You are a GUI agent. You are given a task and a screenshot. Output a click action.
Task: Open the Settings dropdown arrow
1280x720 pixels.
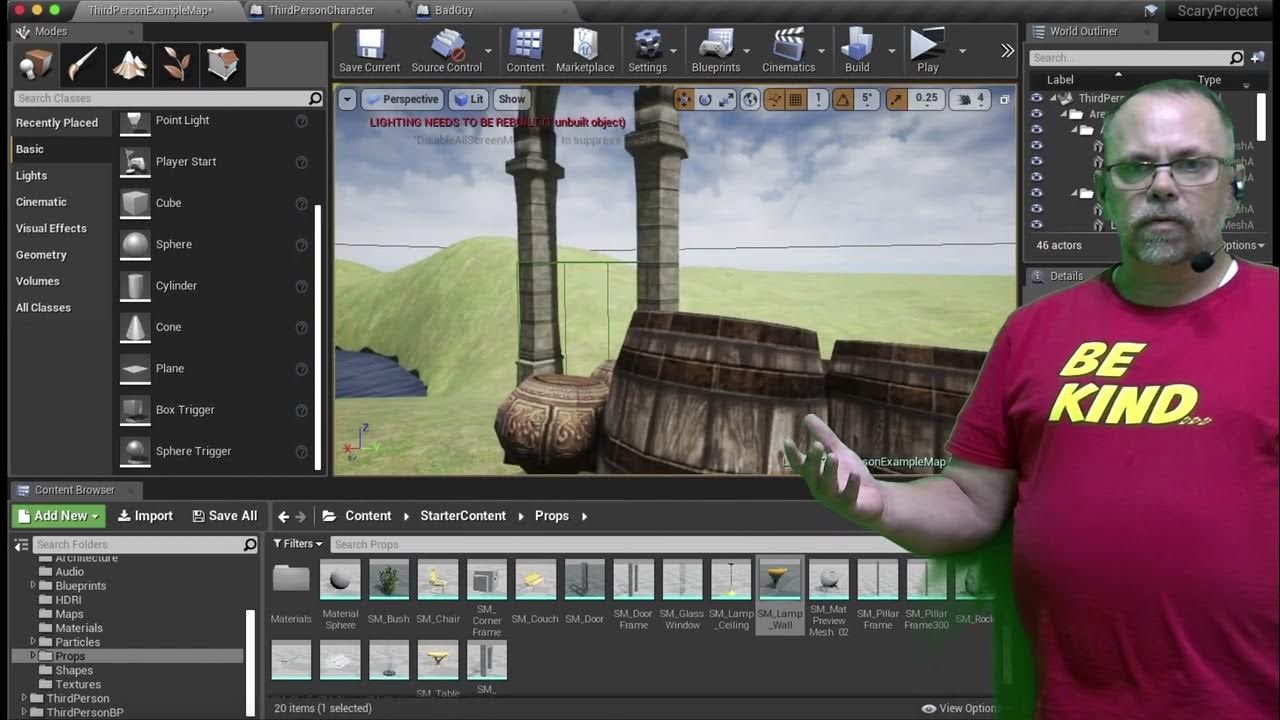[673, 50]
